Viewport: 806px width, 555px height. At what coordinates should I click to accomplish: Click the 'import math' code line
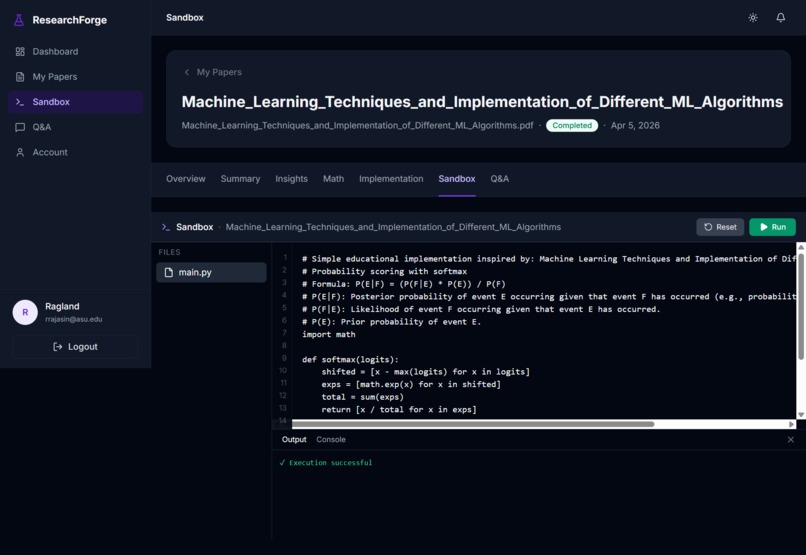[x=328, y=335]
